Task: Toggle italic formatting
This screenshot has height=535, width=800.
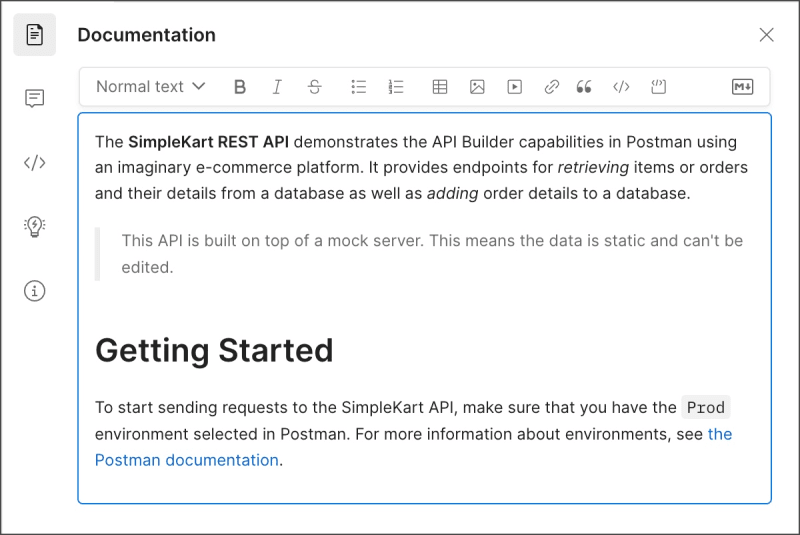Action: point(277,87)
